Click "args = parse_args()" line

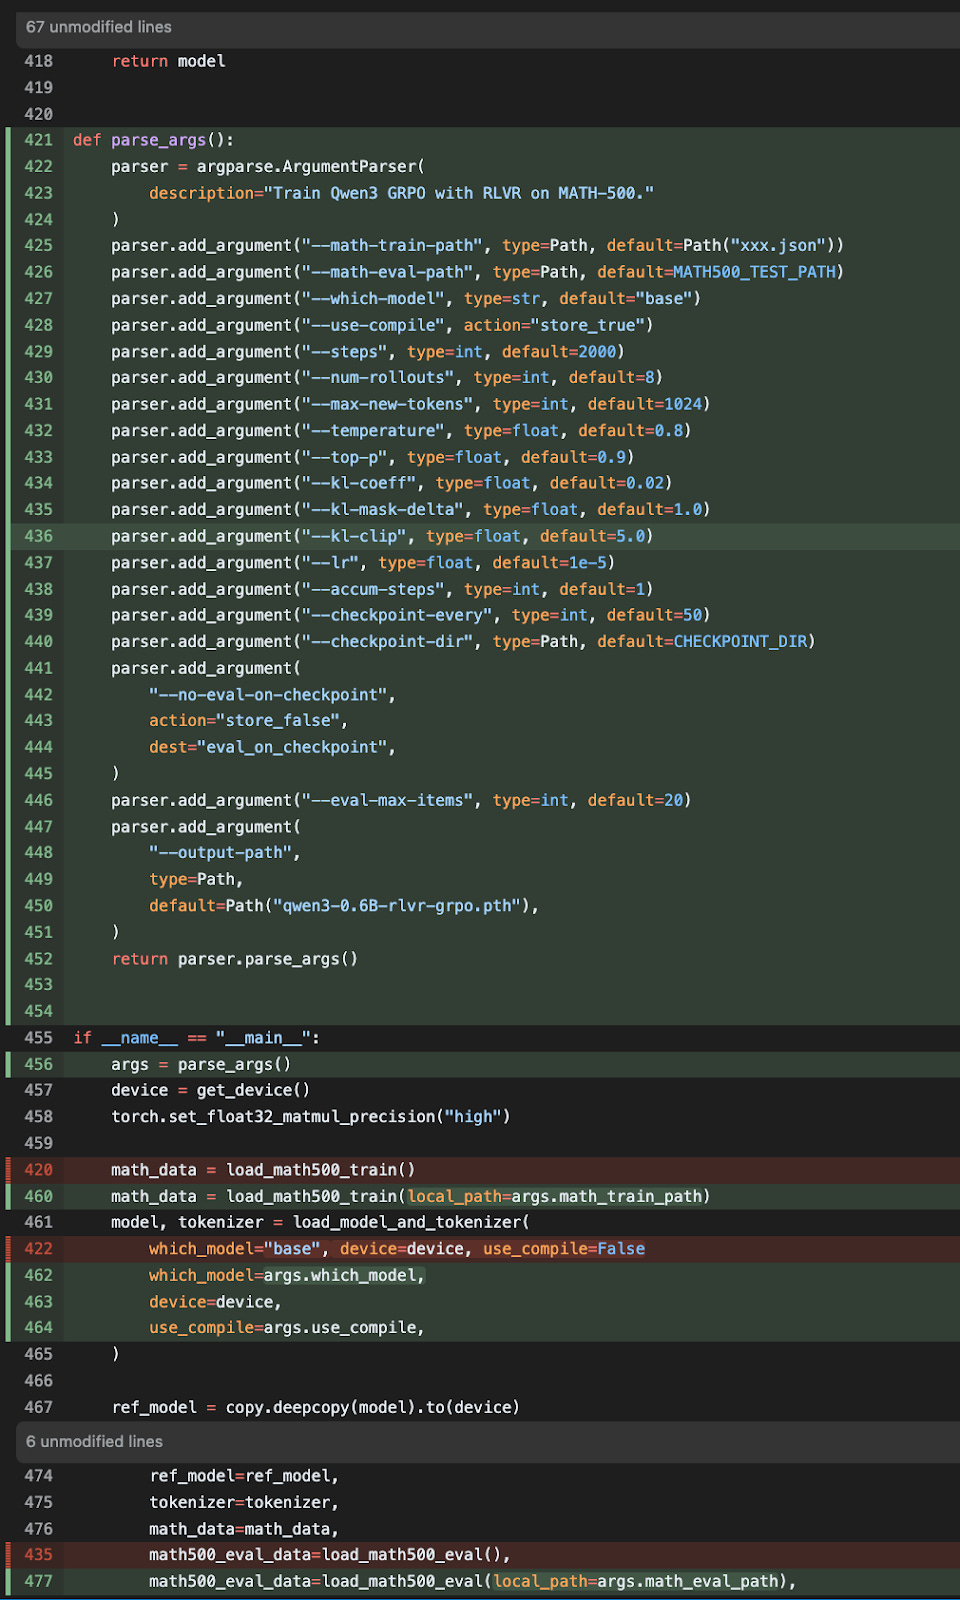(x=201, y=1064)
